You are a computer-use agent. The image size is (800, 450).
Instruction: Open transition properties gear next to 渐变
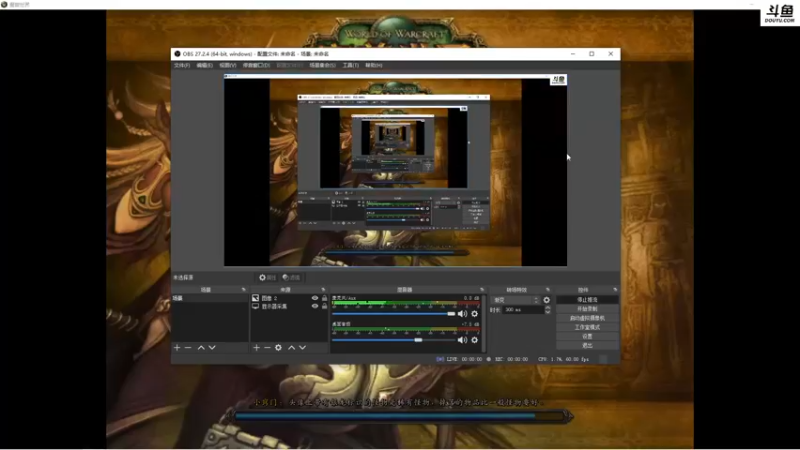[x=546, y=300]
